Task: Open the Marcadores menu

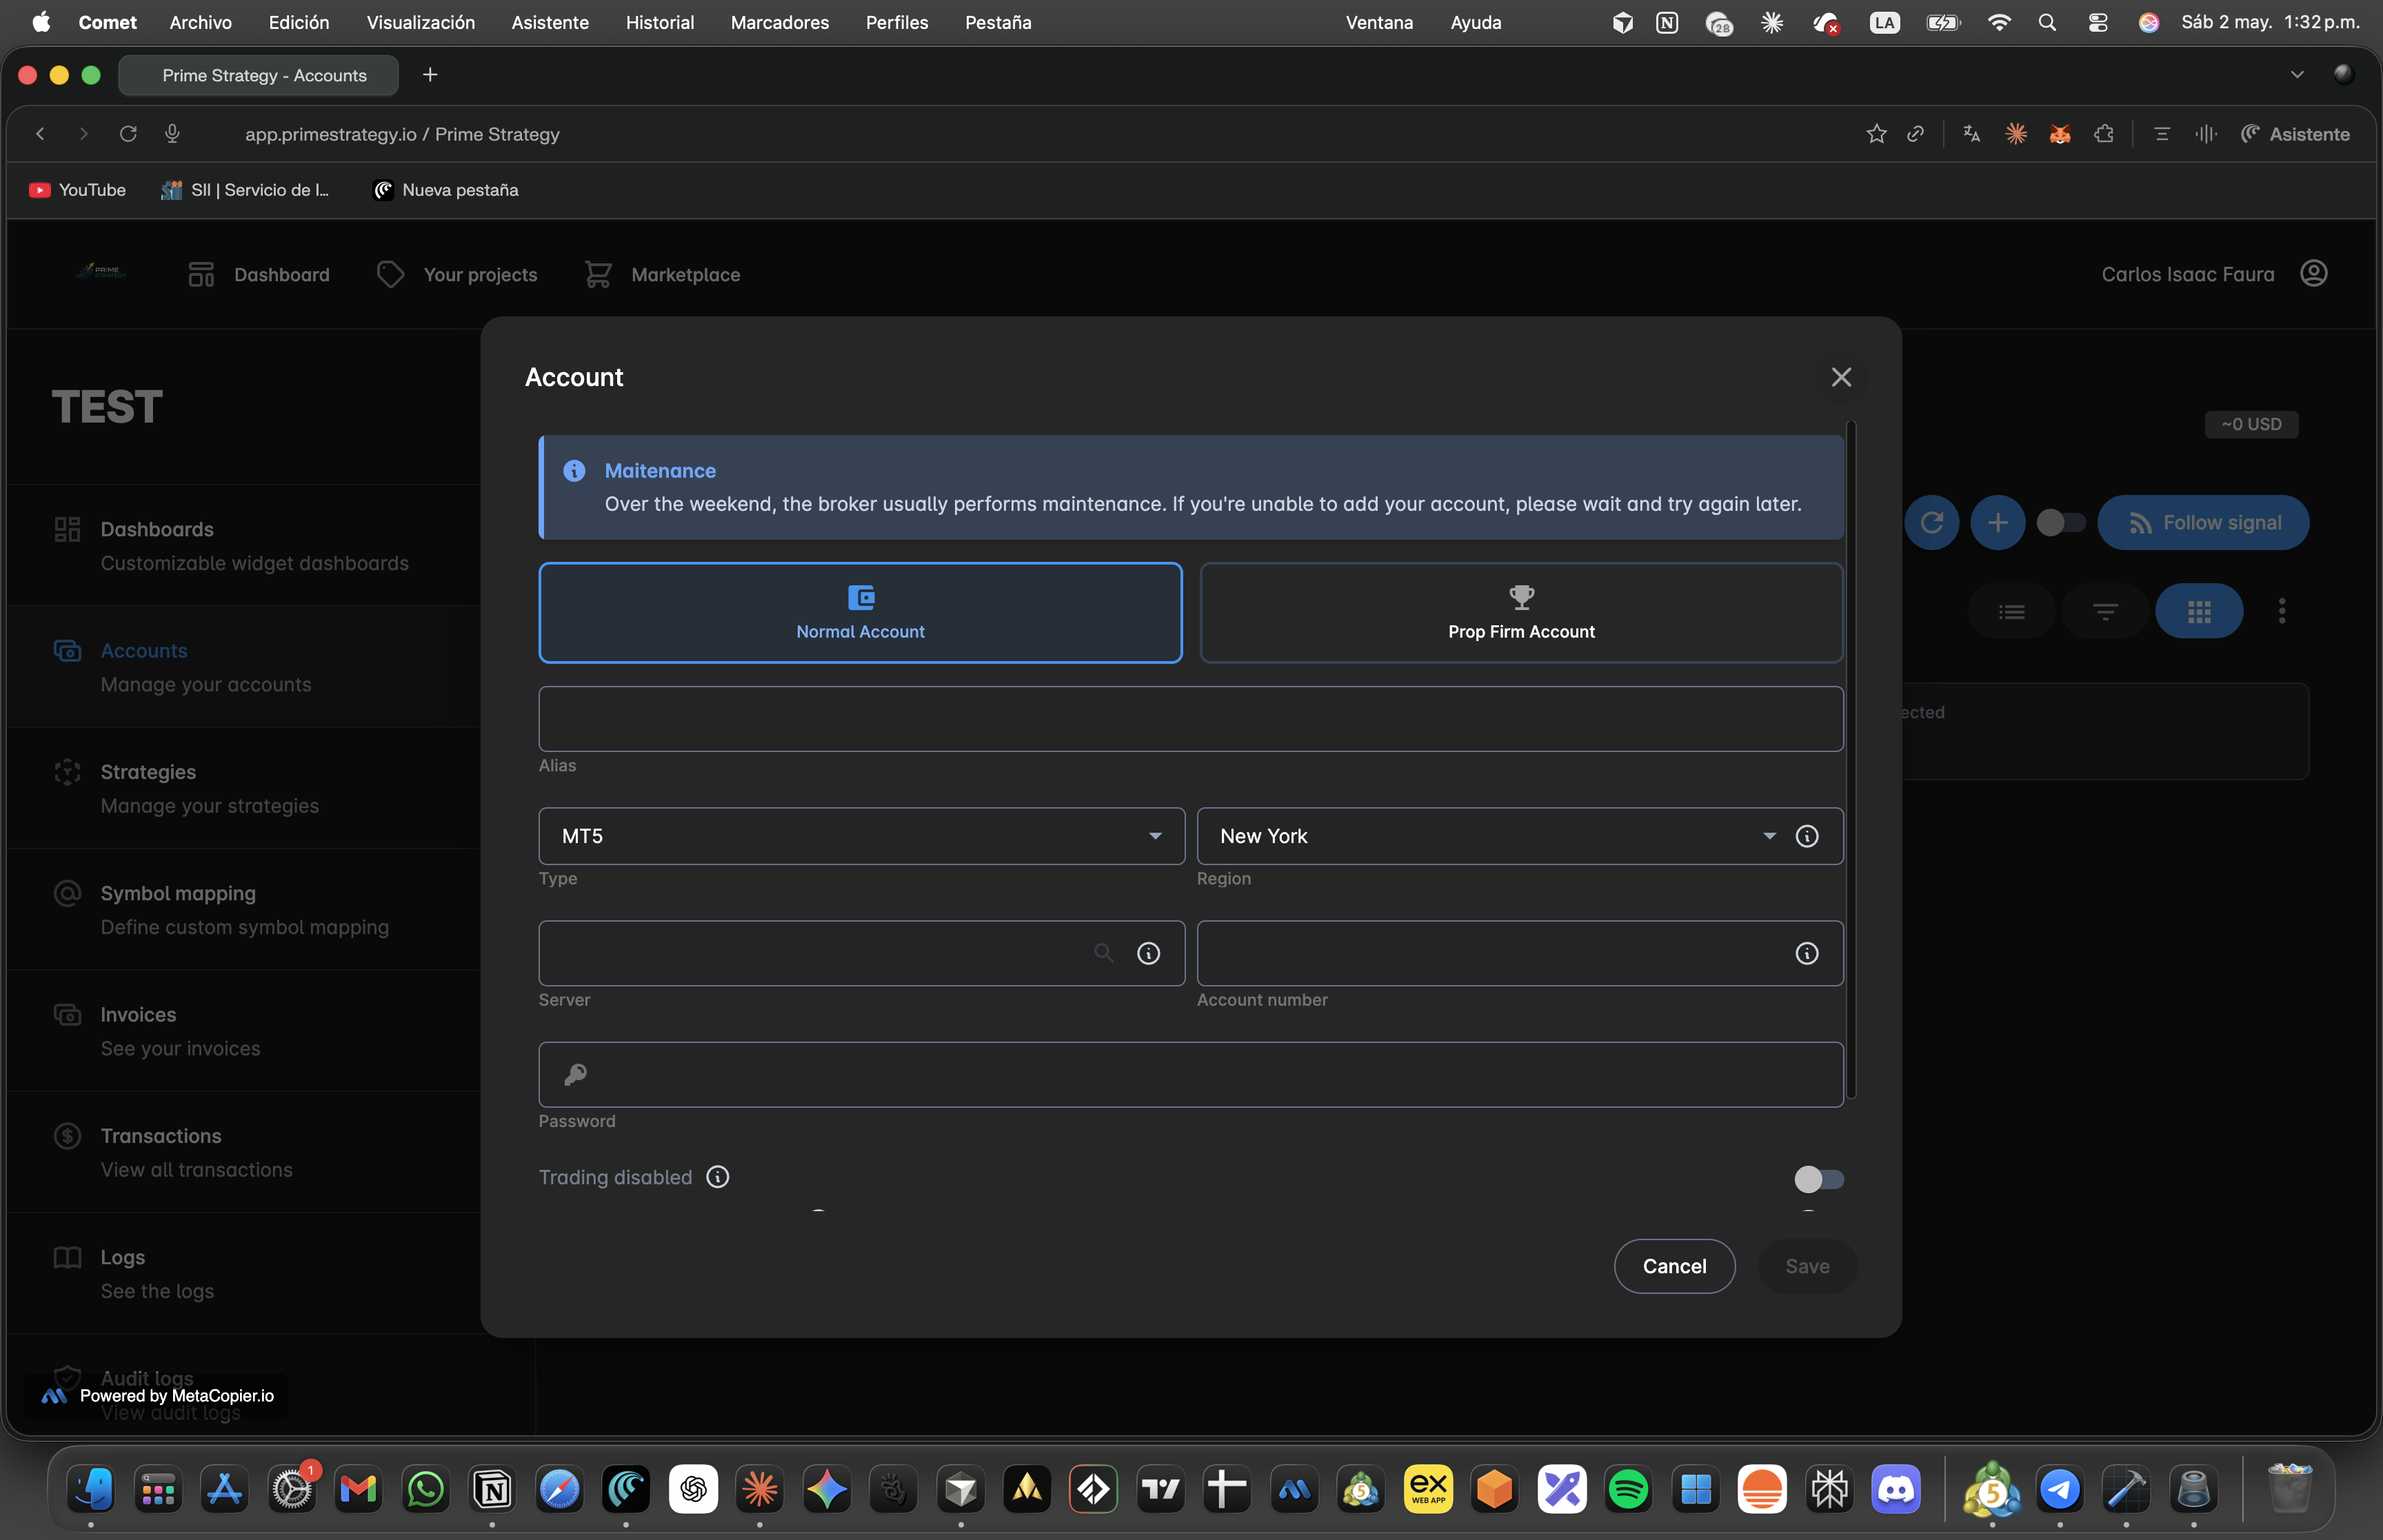Action: coord(780,22)
